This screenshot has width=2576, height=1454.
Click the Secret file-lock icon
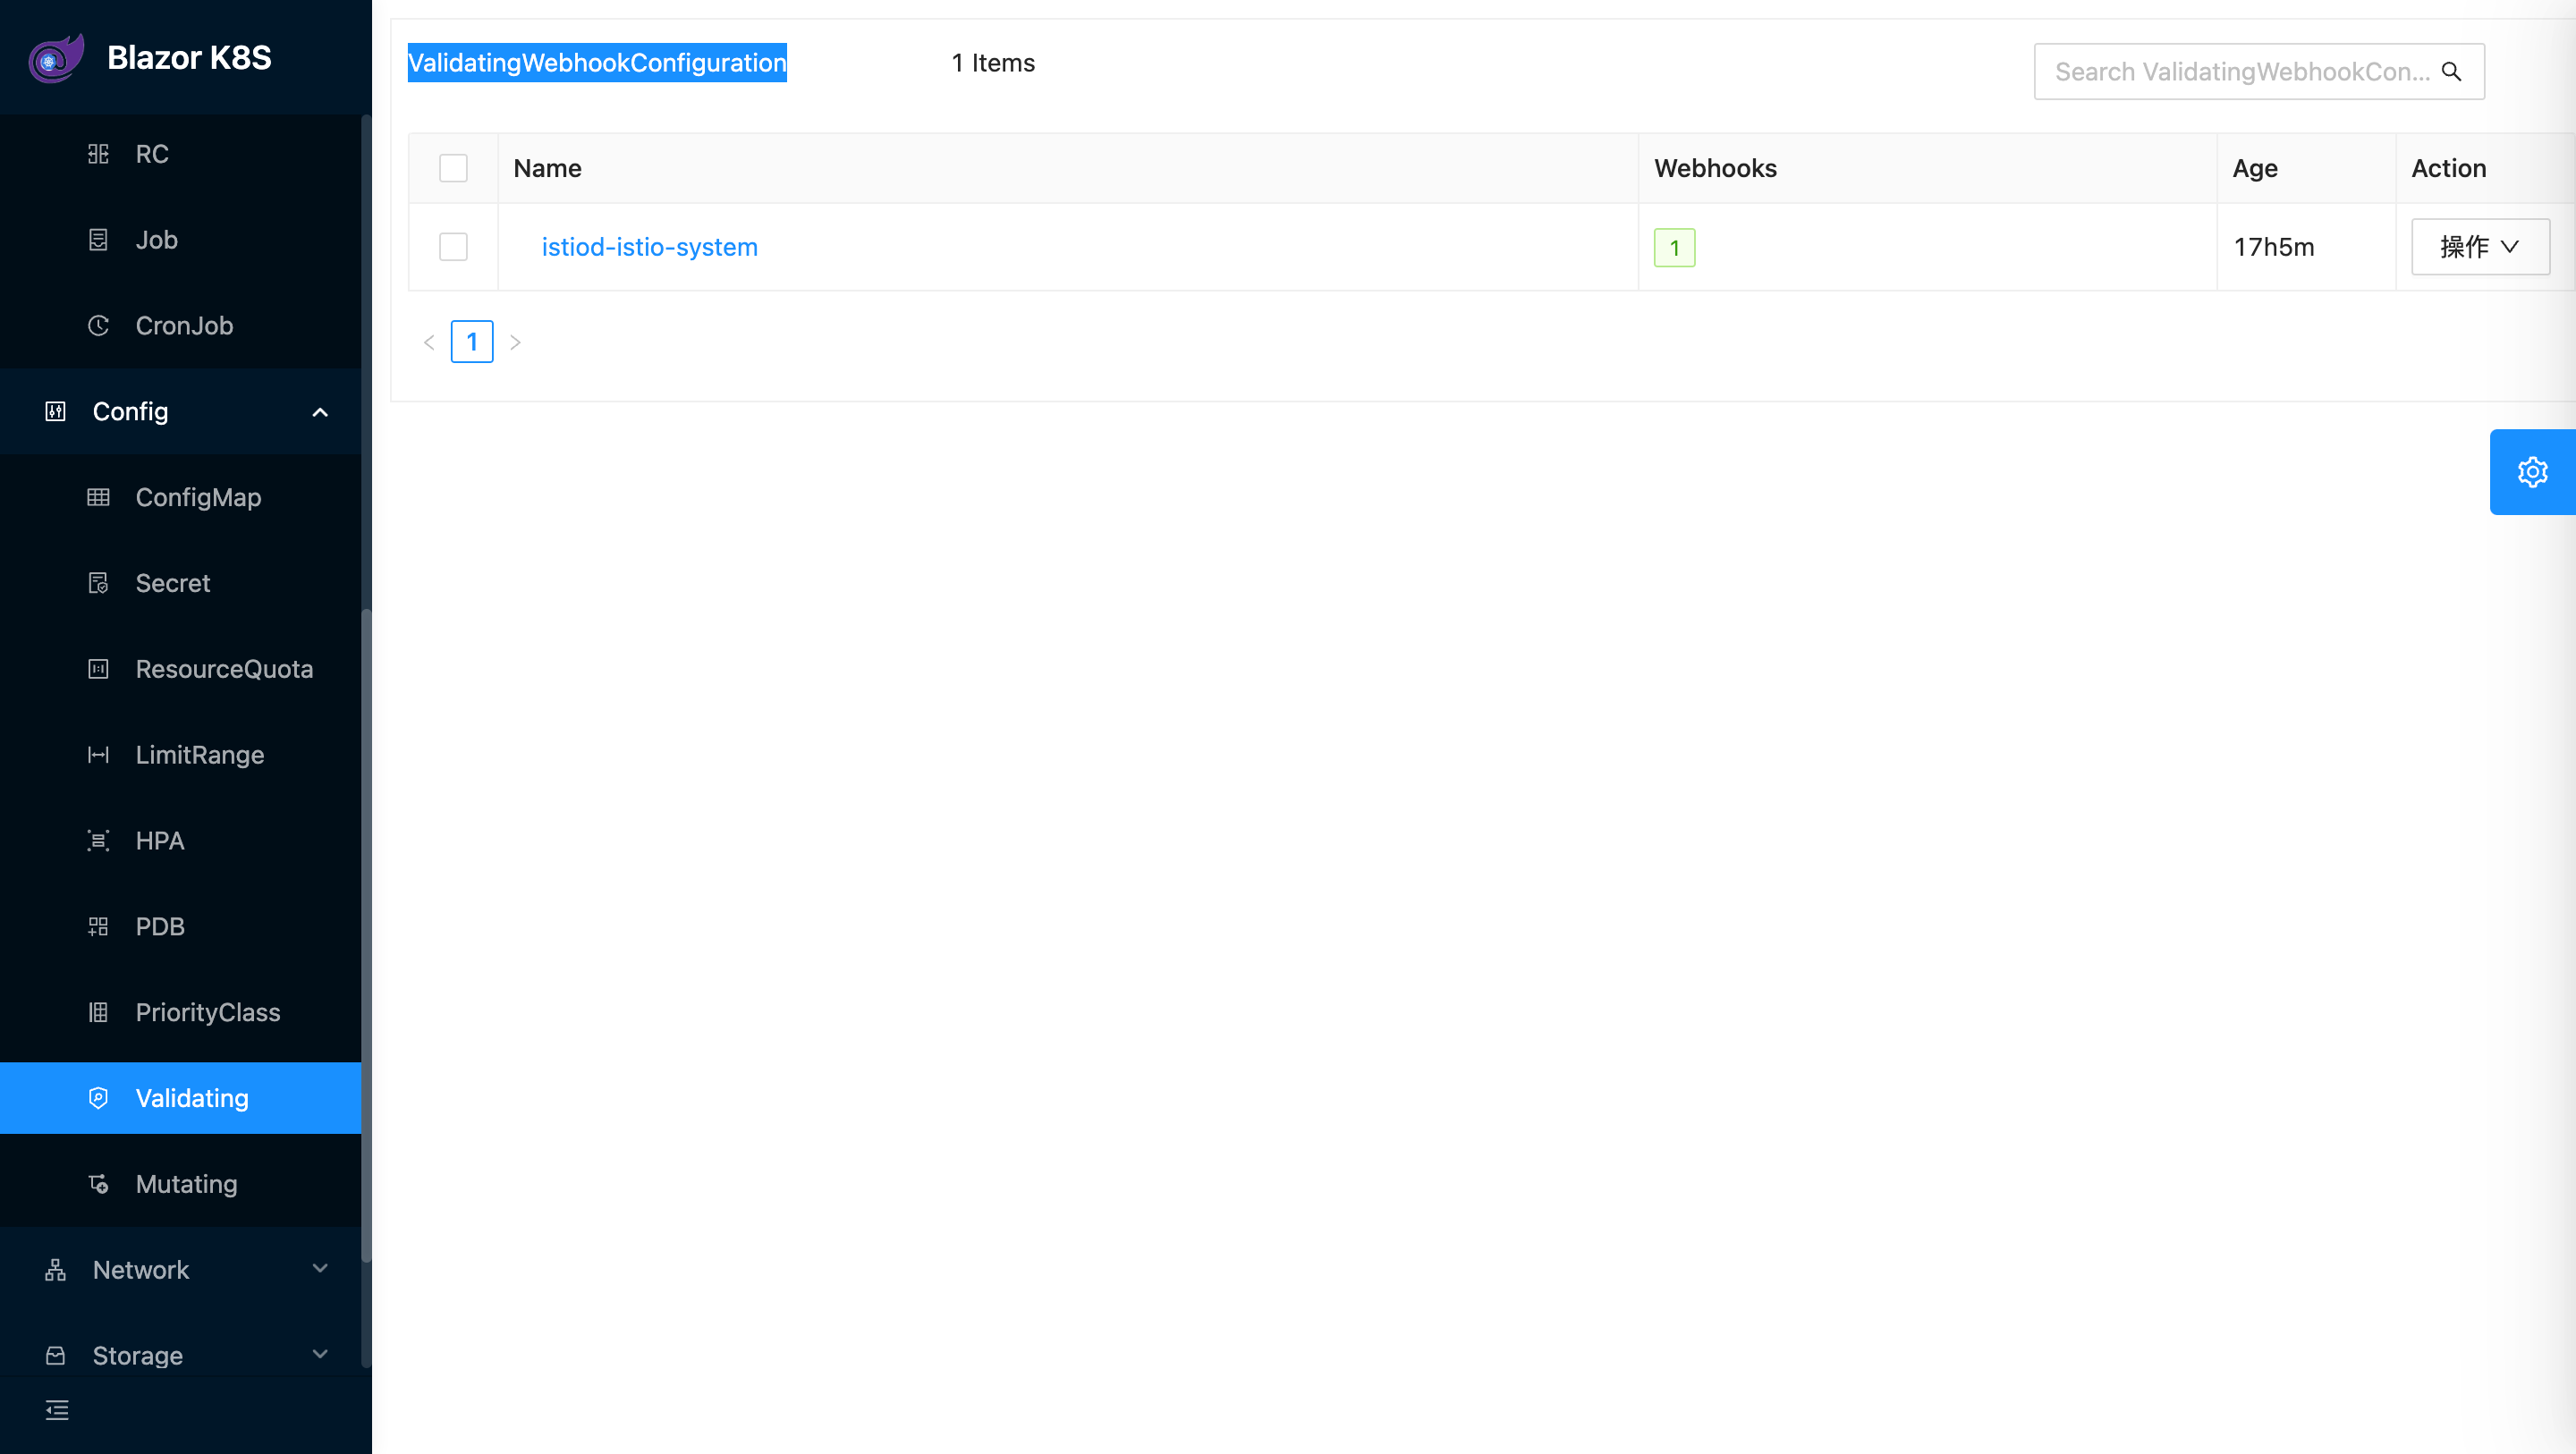pos(98,583)
